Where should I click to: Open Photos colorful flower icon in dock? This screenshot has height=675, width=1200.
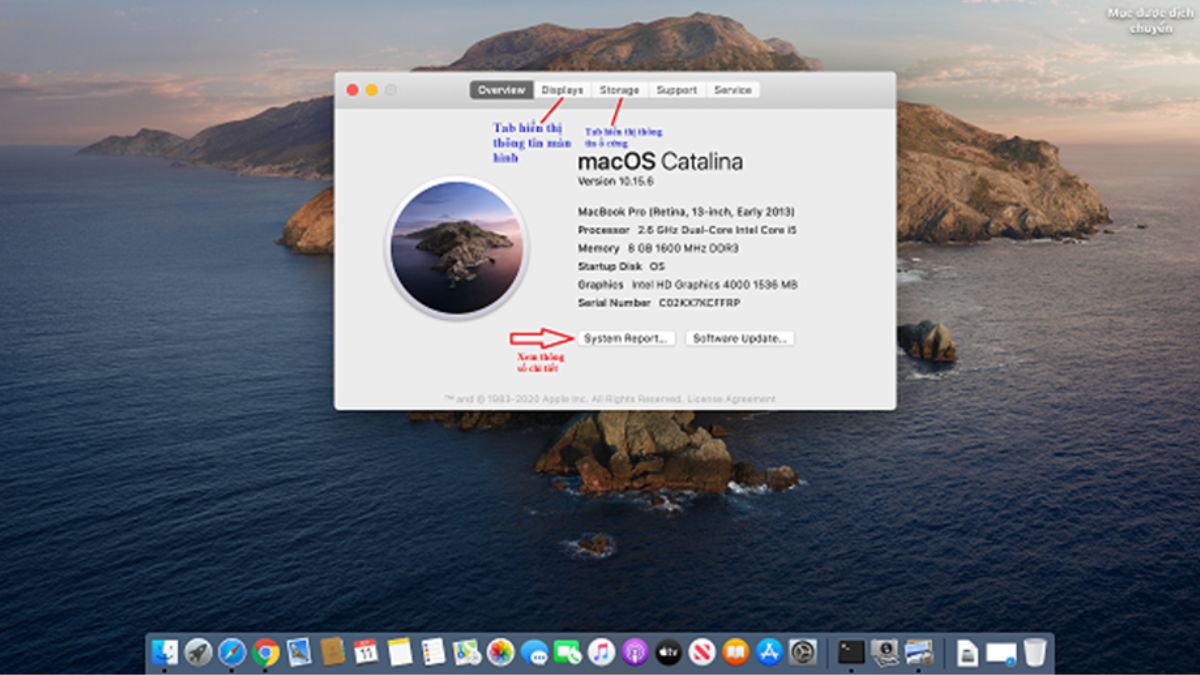click(x=500, y=653)
